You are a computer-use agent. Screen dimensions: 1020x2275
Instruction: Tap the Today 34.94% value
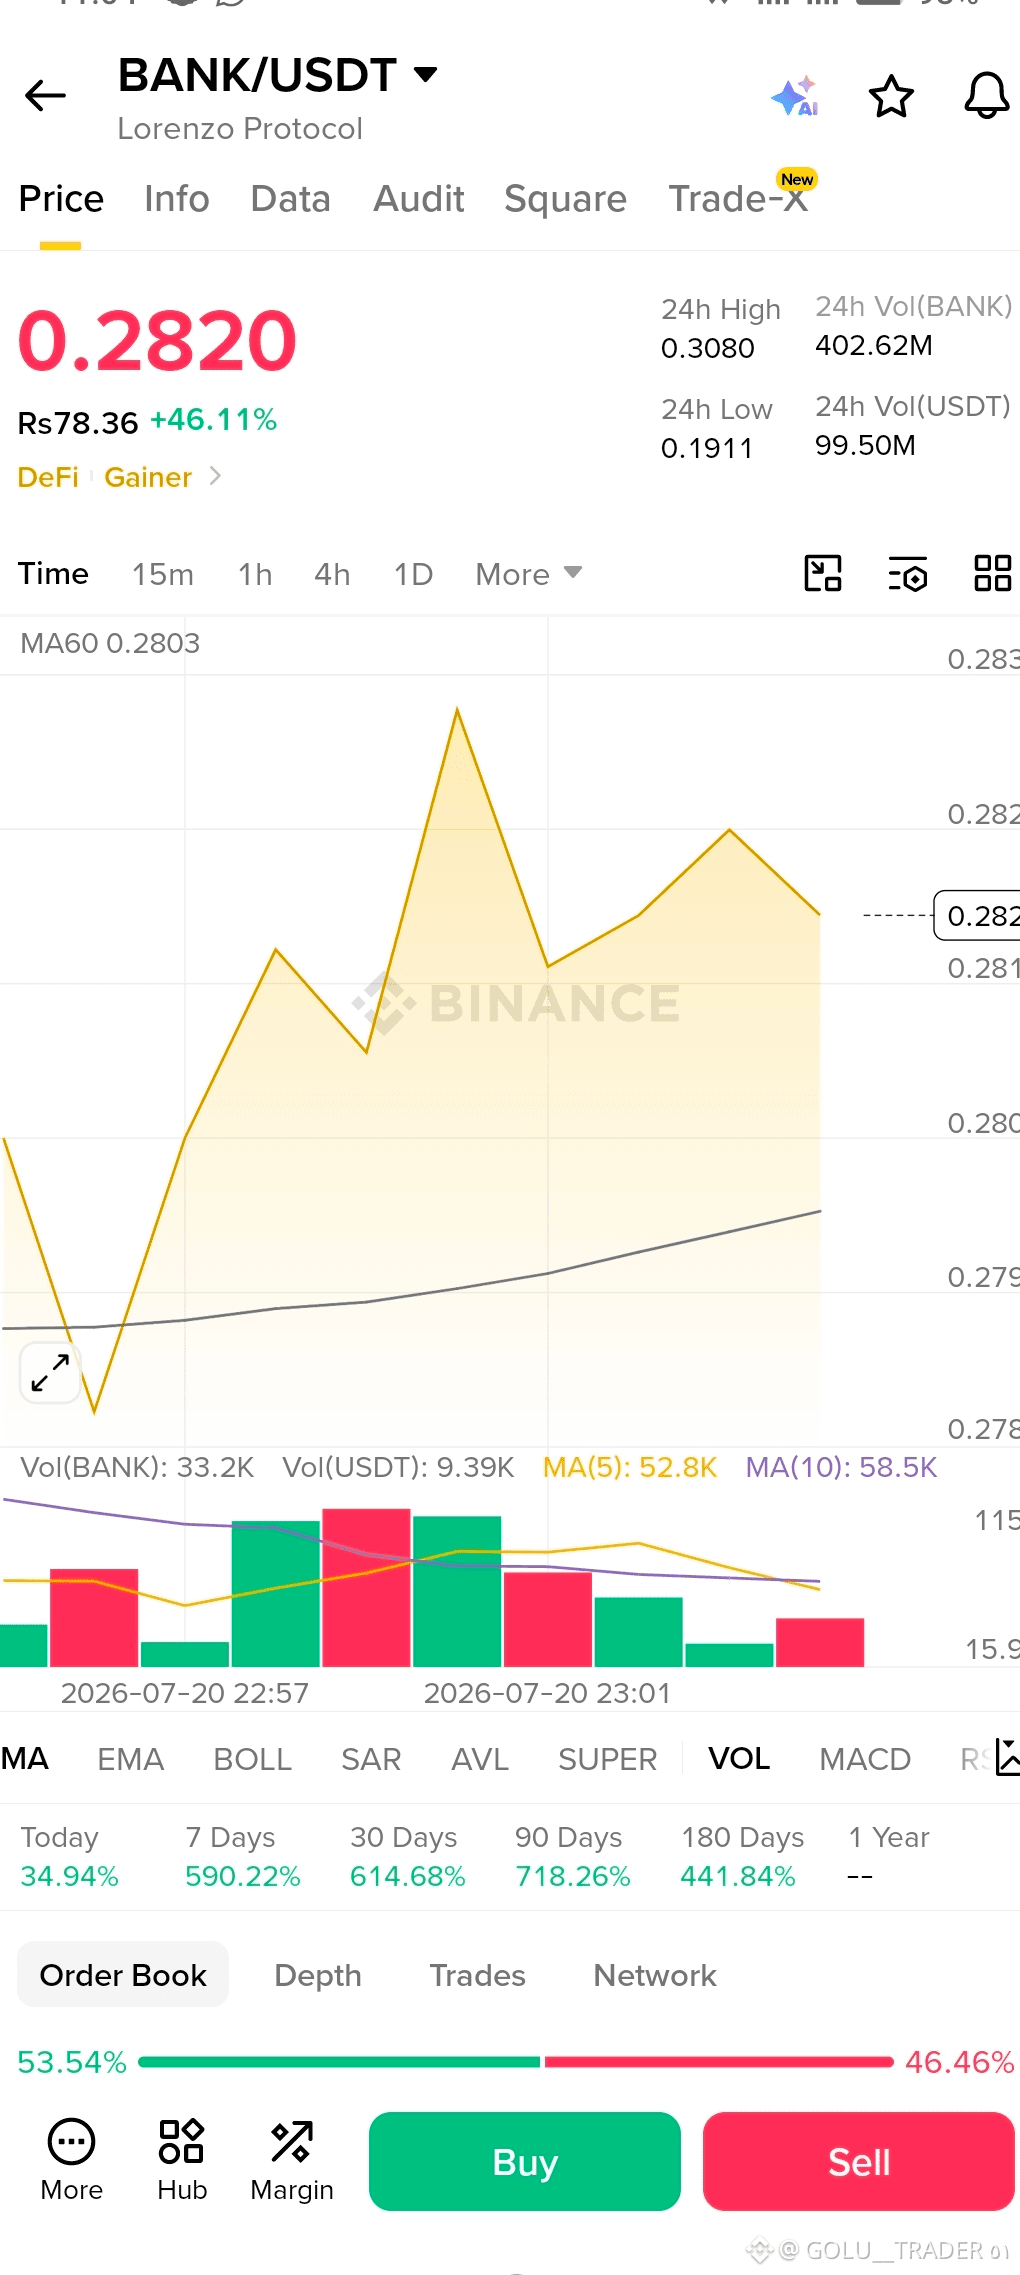pos(70,1876)
